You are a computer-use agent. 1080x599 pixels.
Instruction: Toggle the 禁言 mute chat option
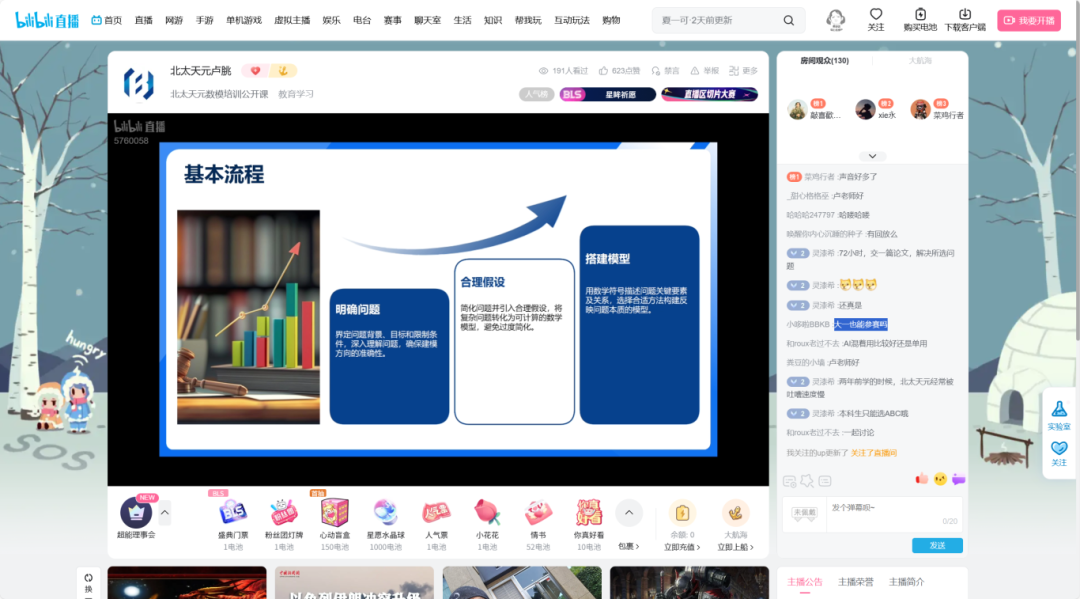[656, 71]
